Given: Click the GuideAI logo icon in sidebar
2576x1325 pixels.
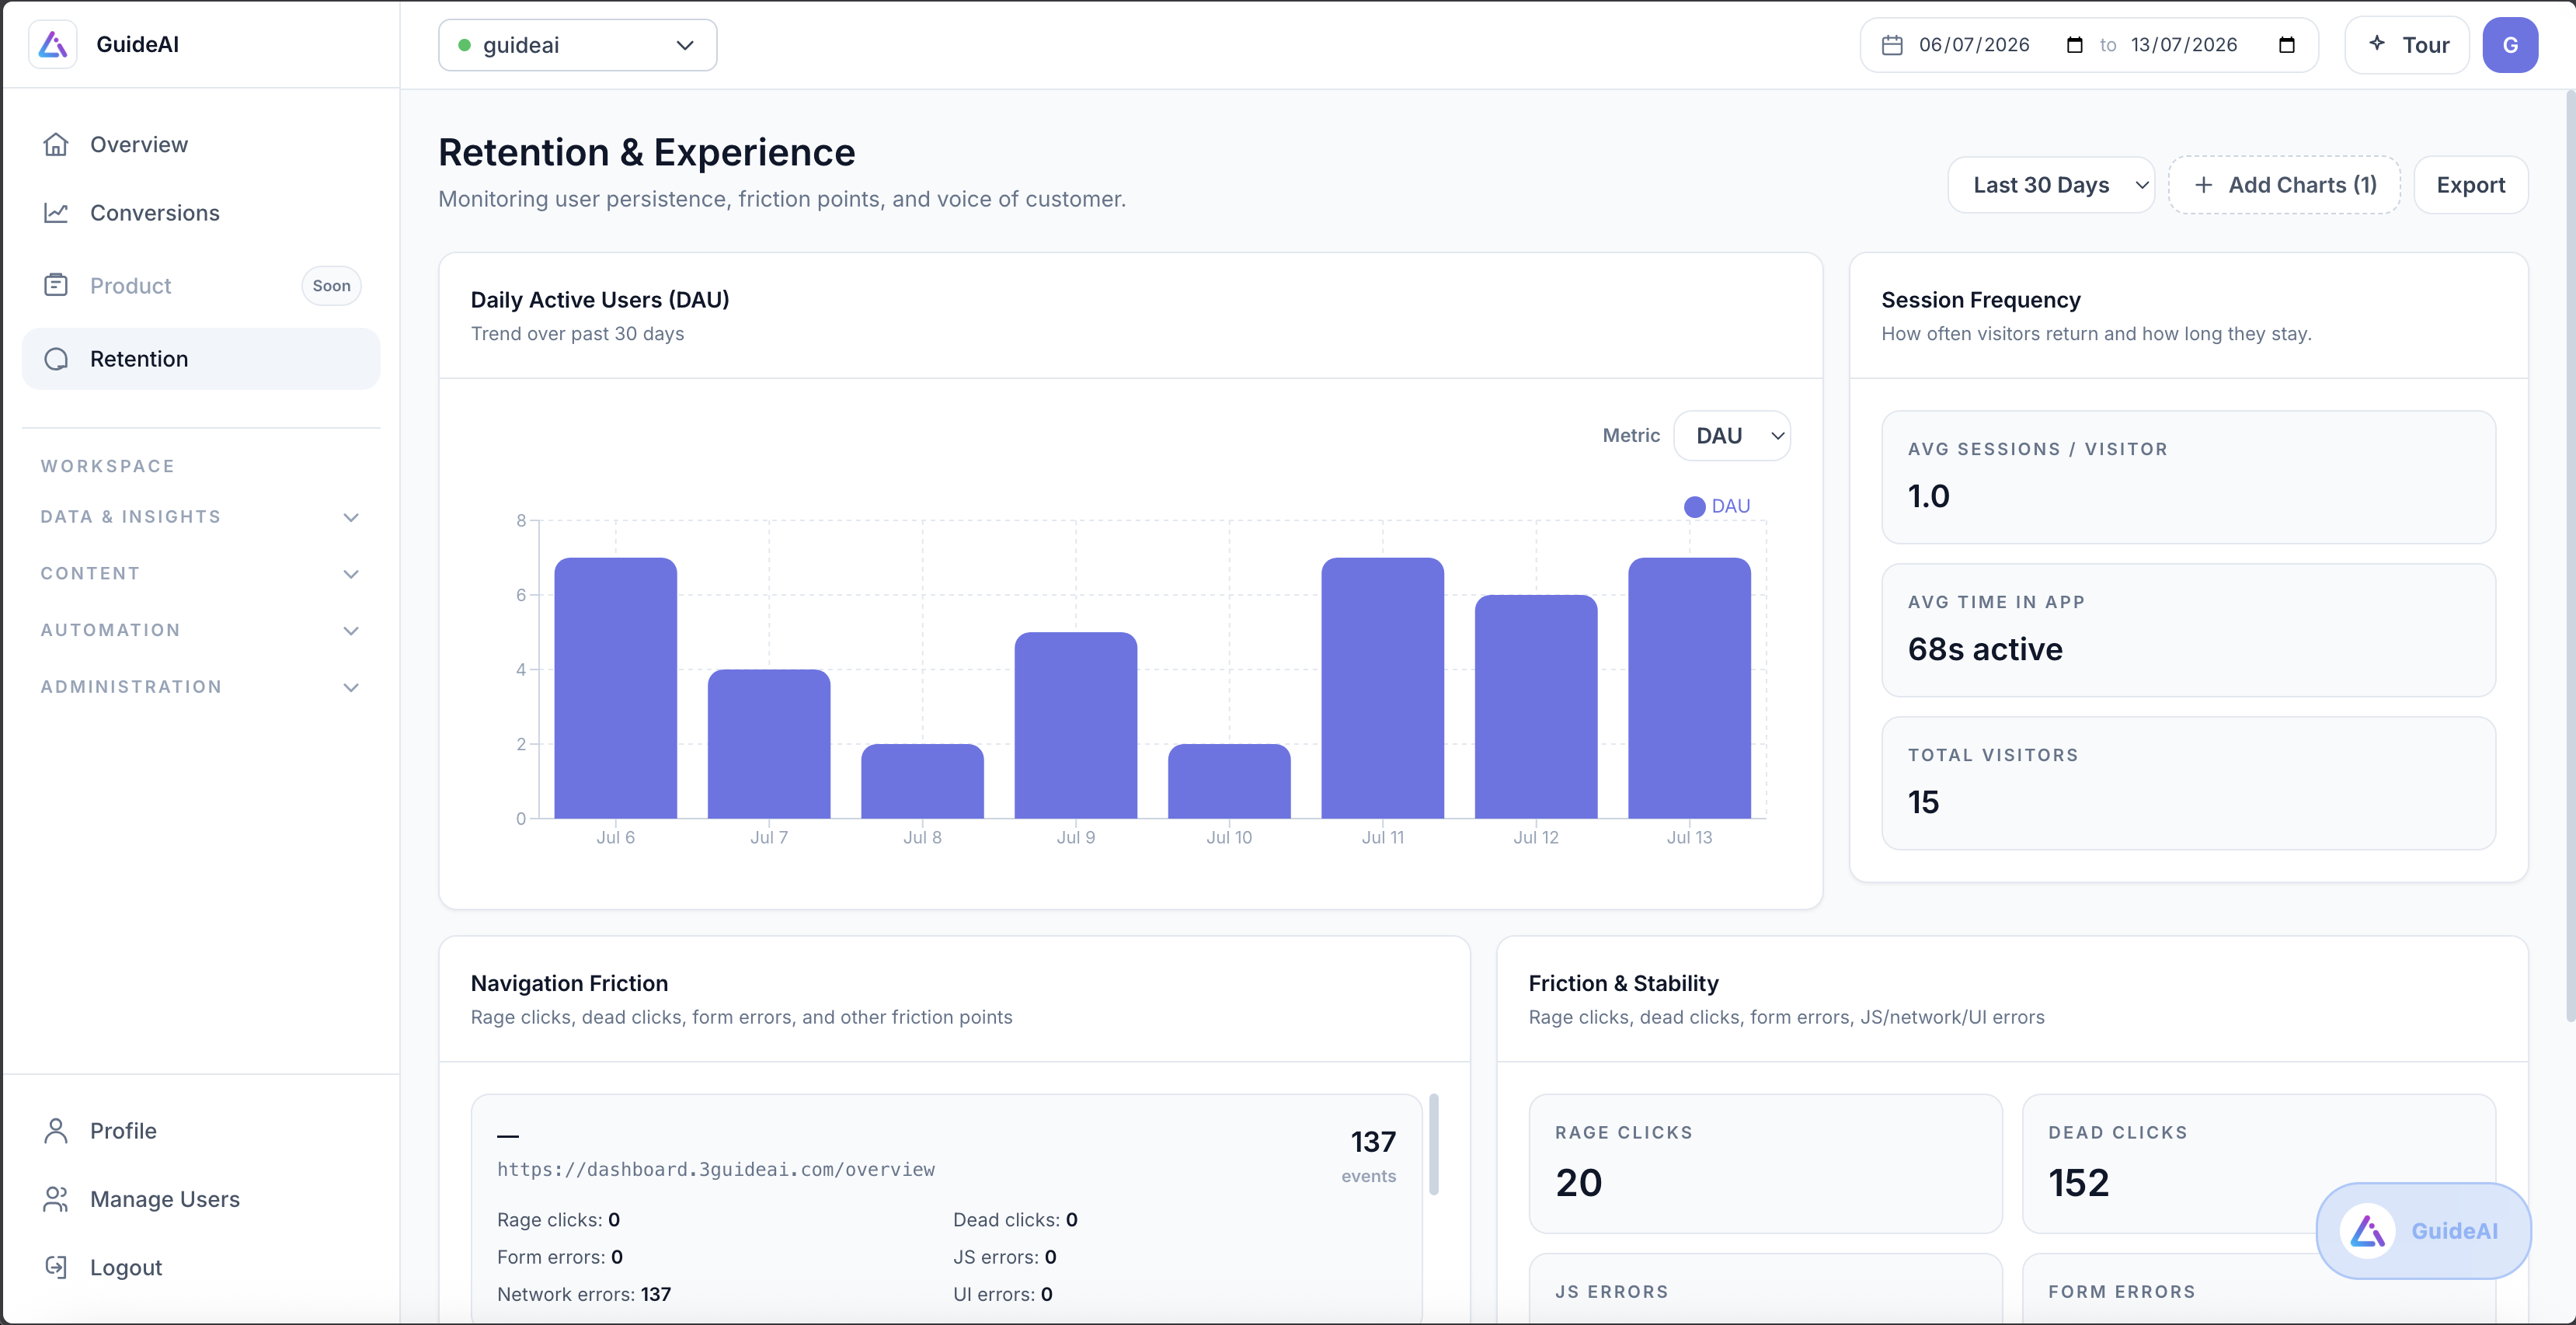Looking at the screenshot, I should pos(53,45).
